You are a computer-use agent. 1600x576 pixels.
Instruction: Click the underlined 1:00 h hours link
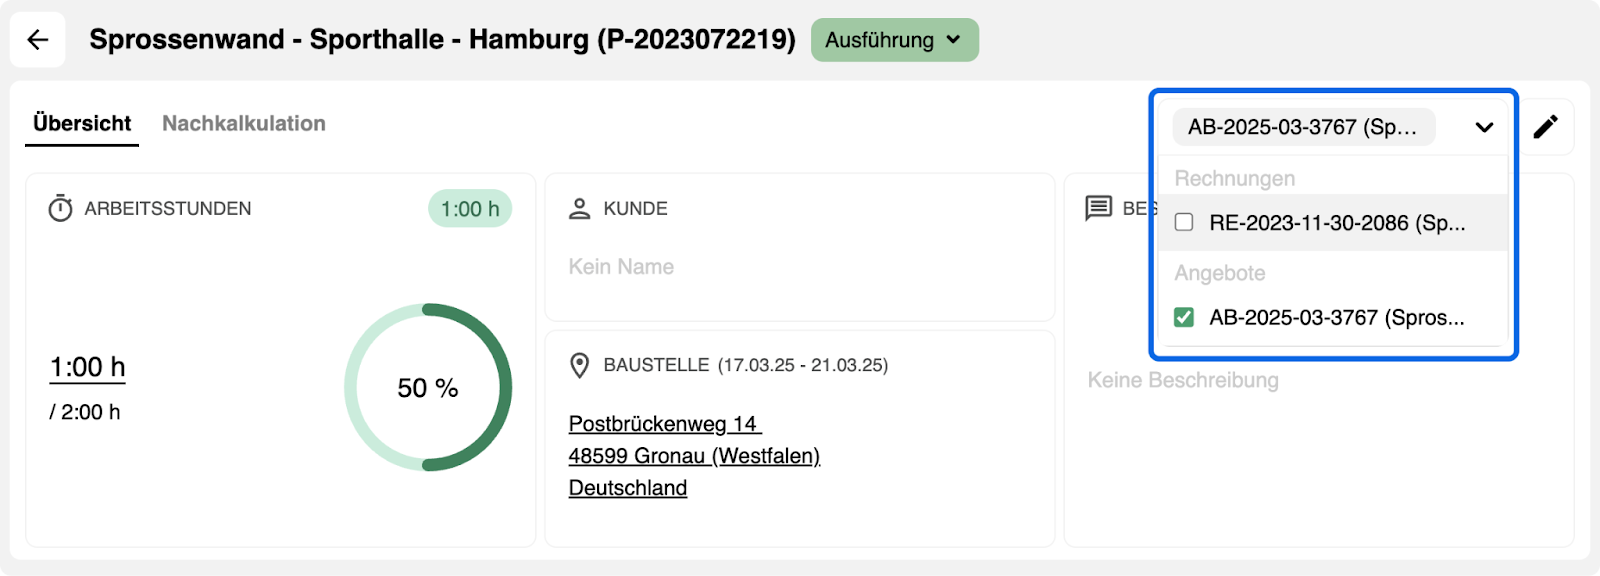point(88,367)
